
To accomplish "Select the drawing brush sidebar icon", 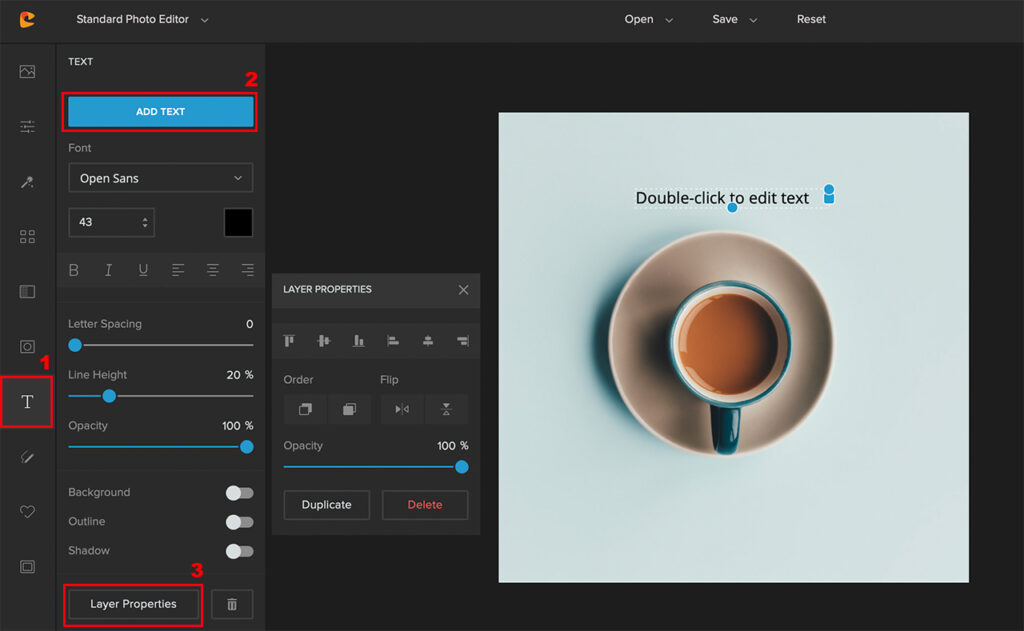I will coord(27,457).
